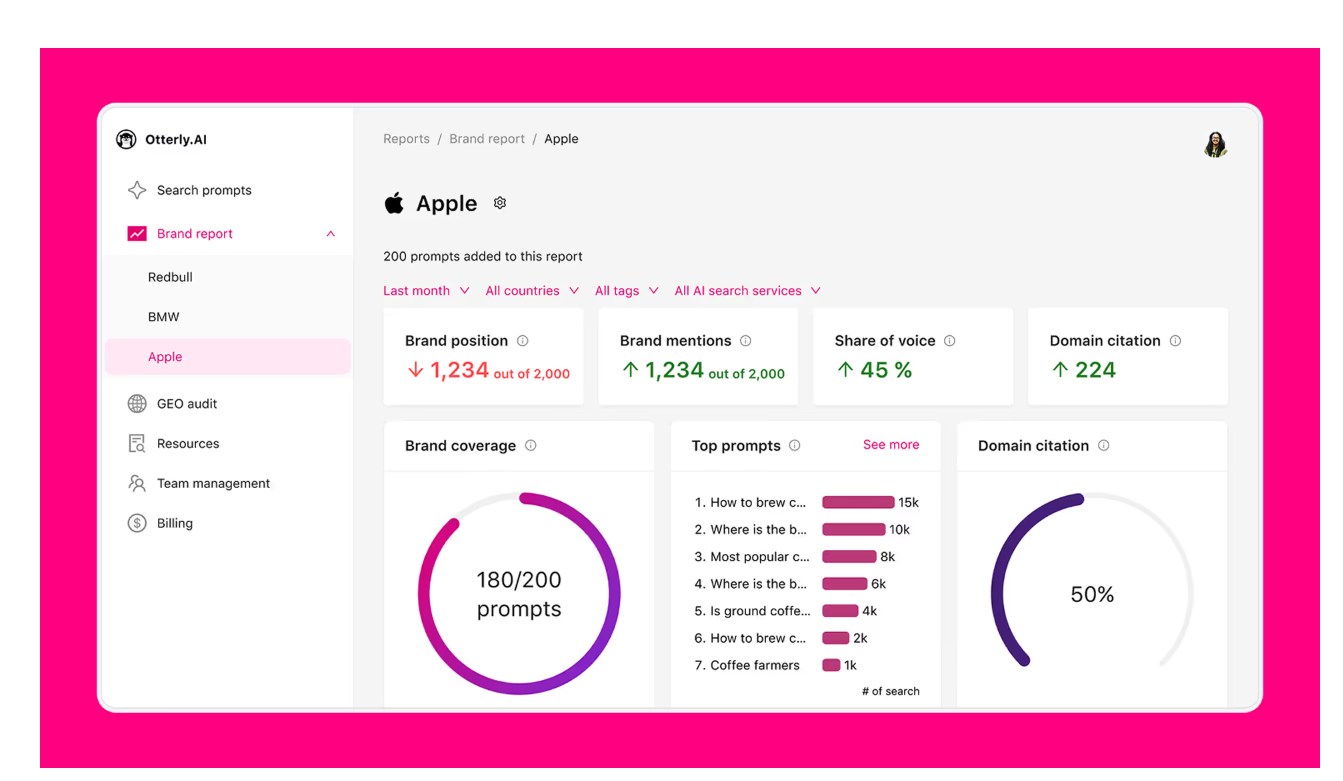Screen dimensions: 1343x781
Task: Click the '1,234 out of 2,000' red value
Action: coord(499,370)
